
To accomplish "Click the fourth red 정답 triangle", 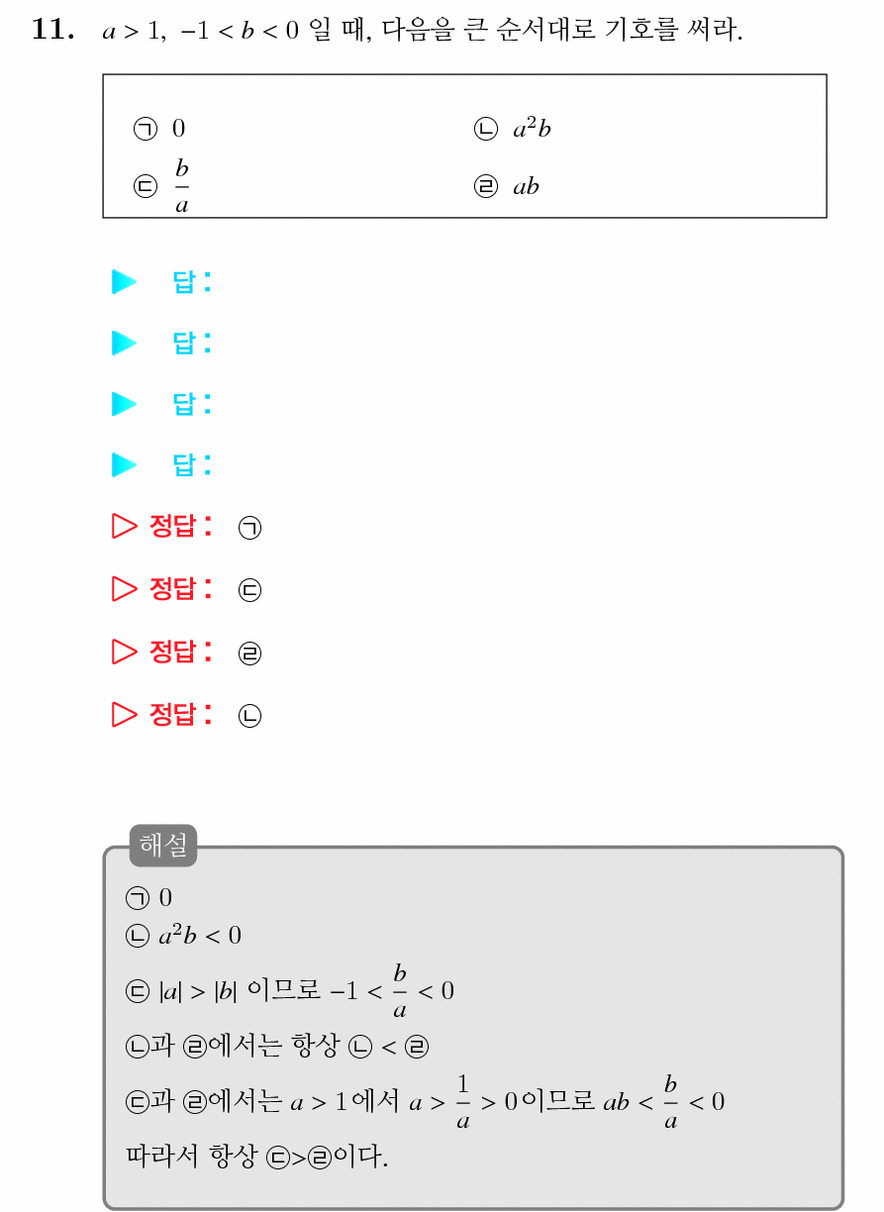I will pyautogui.click(x=124, y=714).
